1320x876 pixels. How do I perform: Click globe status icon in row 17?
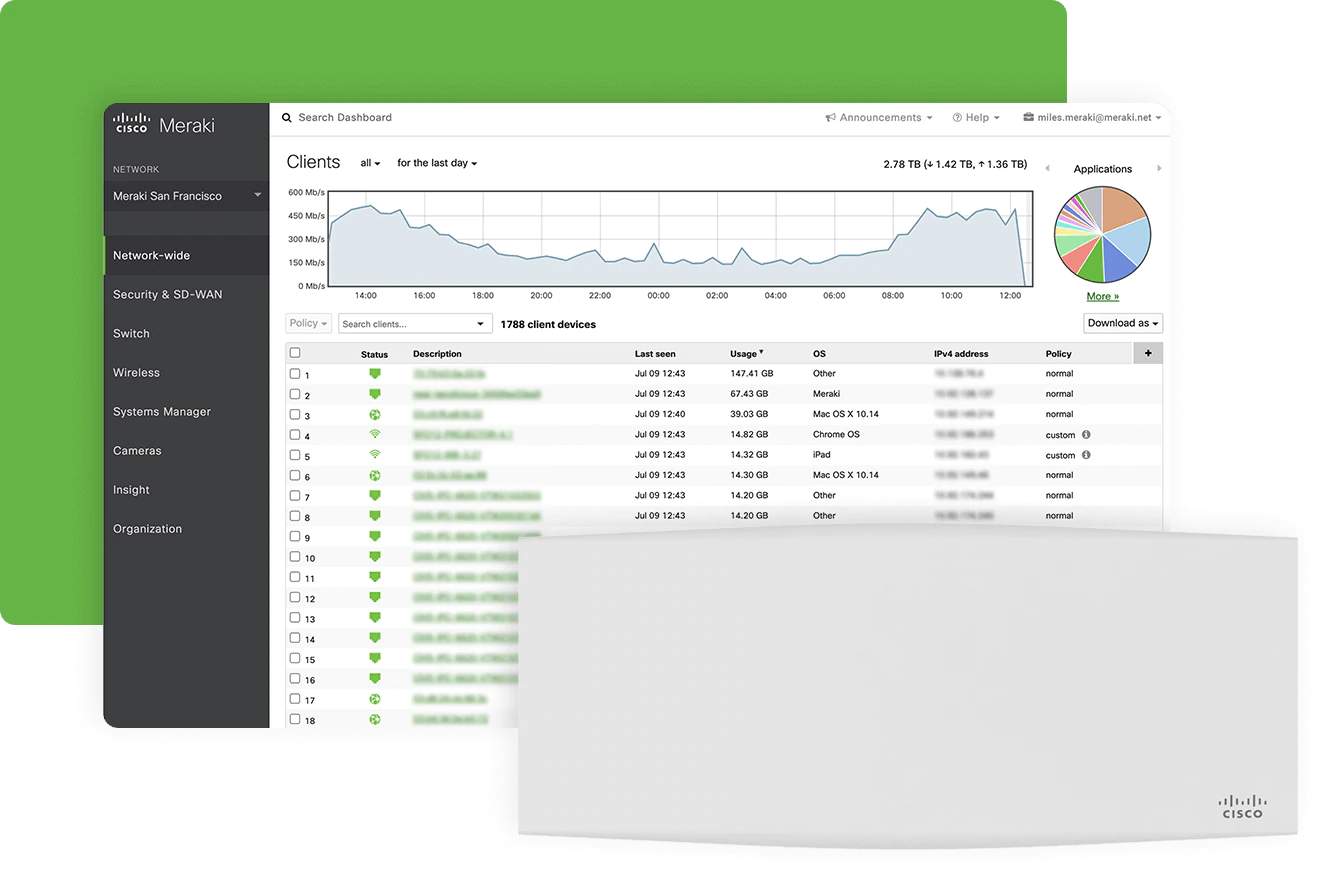coord(375,699)
